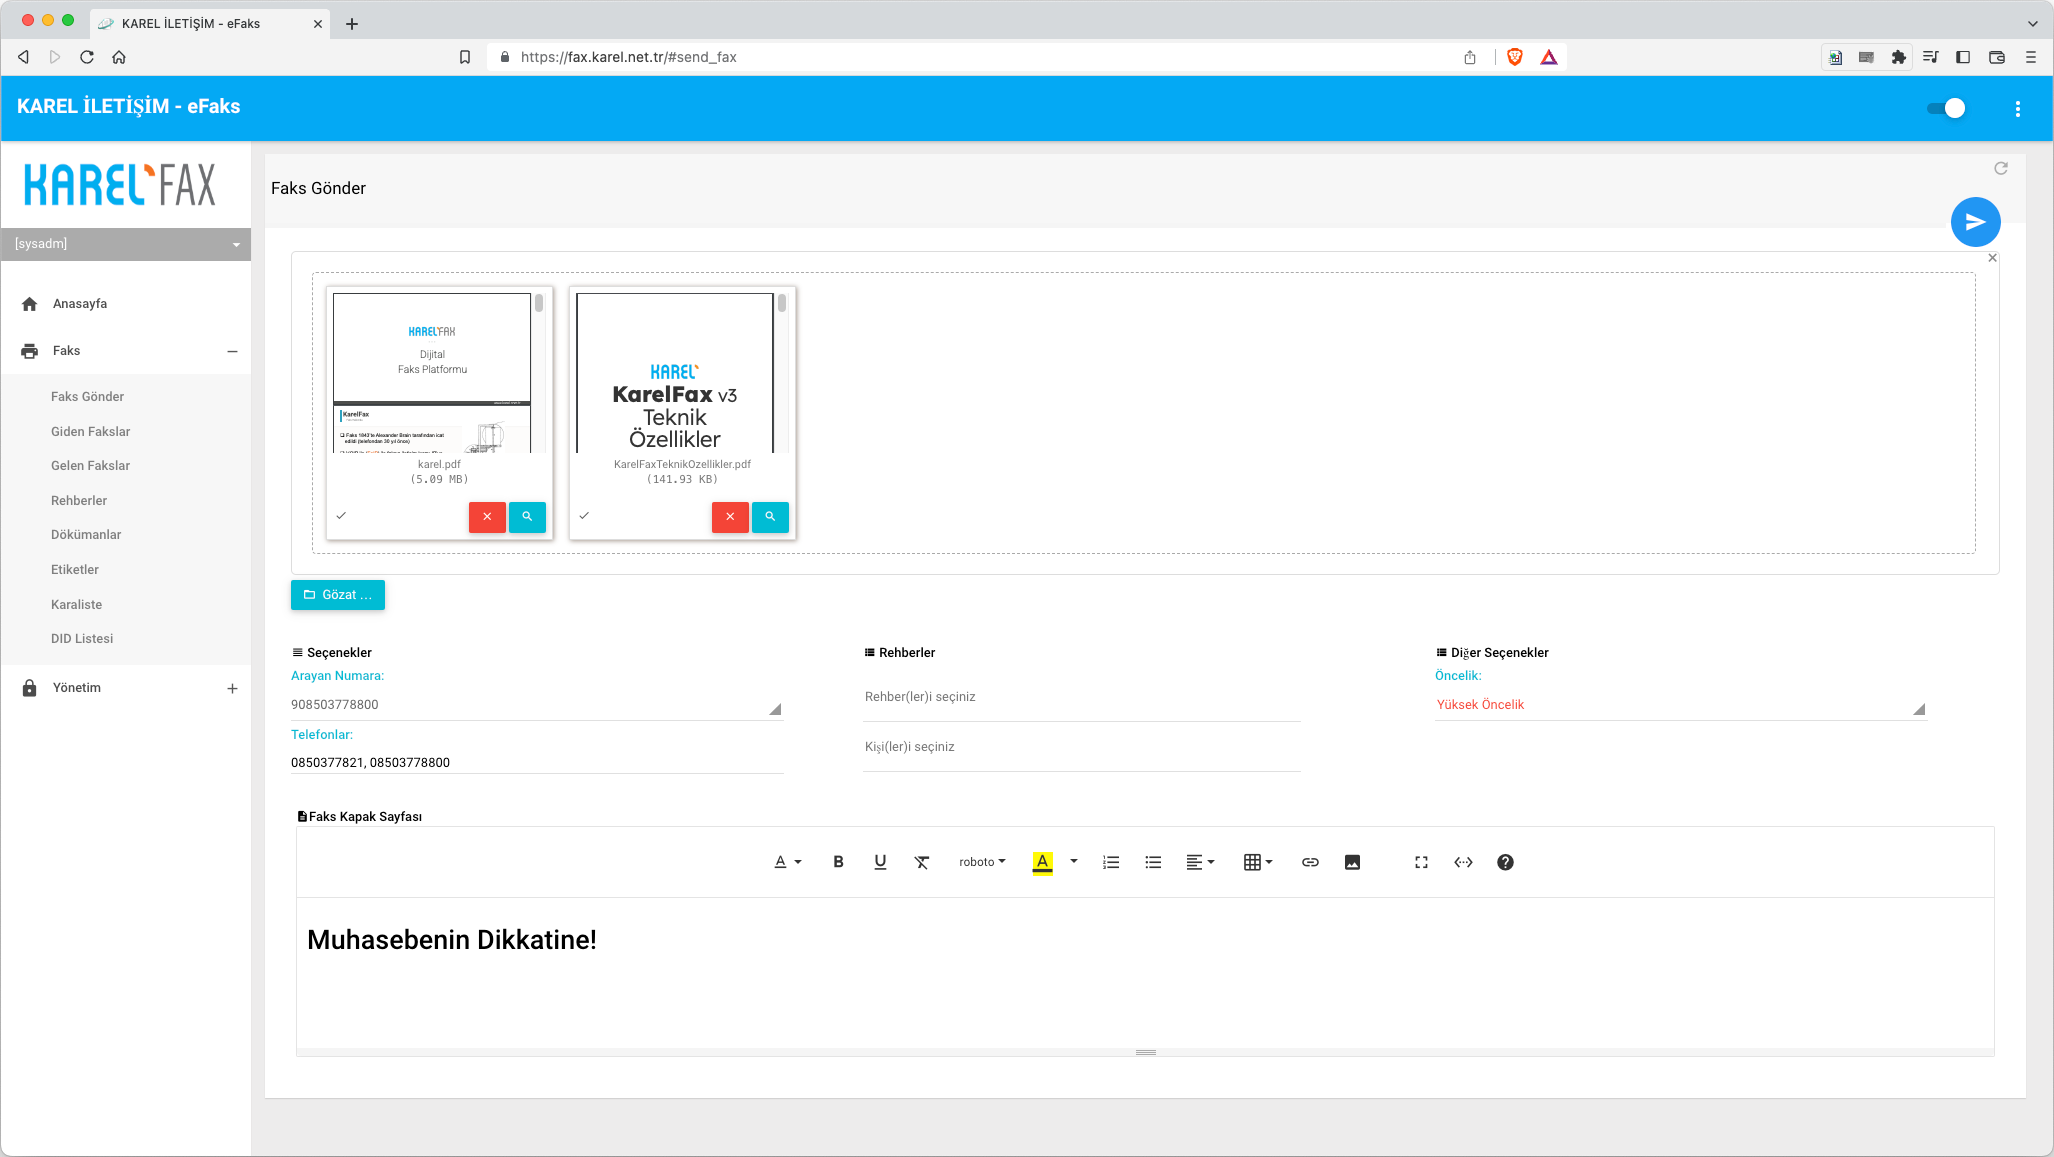Apply underline formatting in editor

click(x=880, y=862)
